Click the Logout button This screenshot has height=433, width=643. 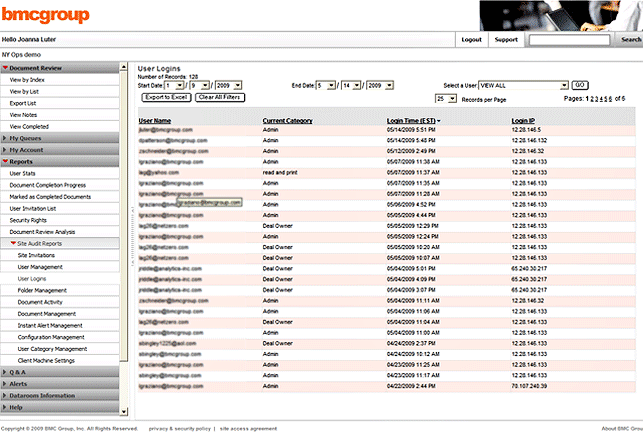pos(472,40)
